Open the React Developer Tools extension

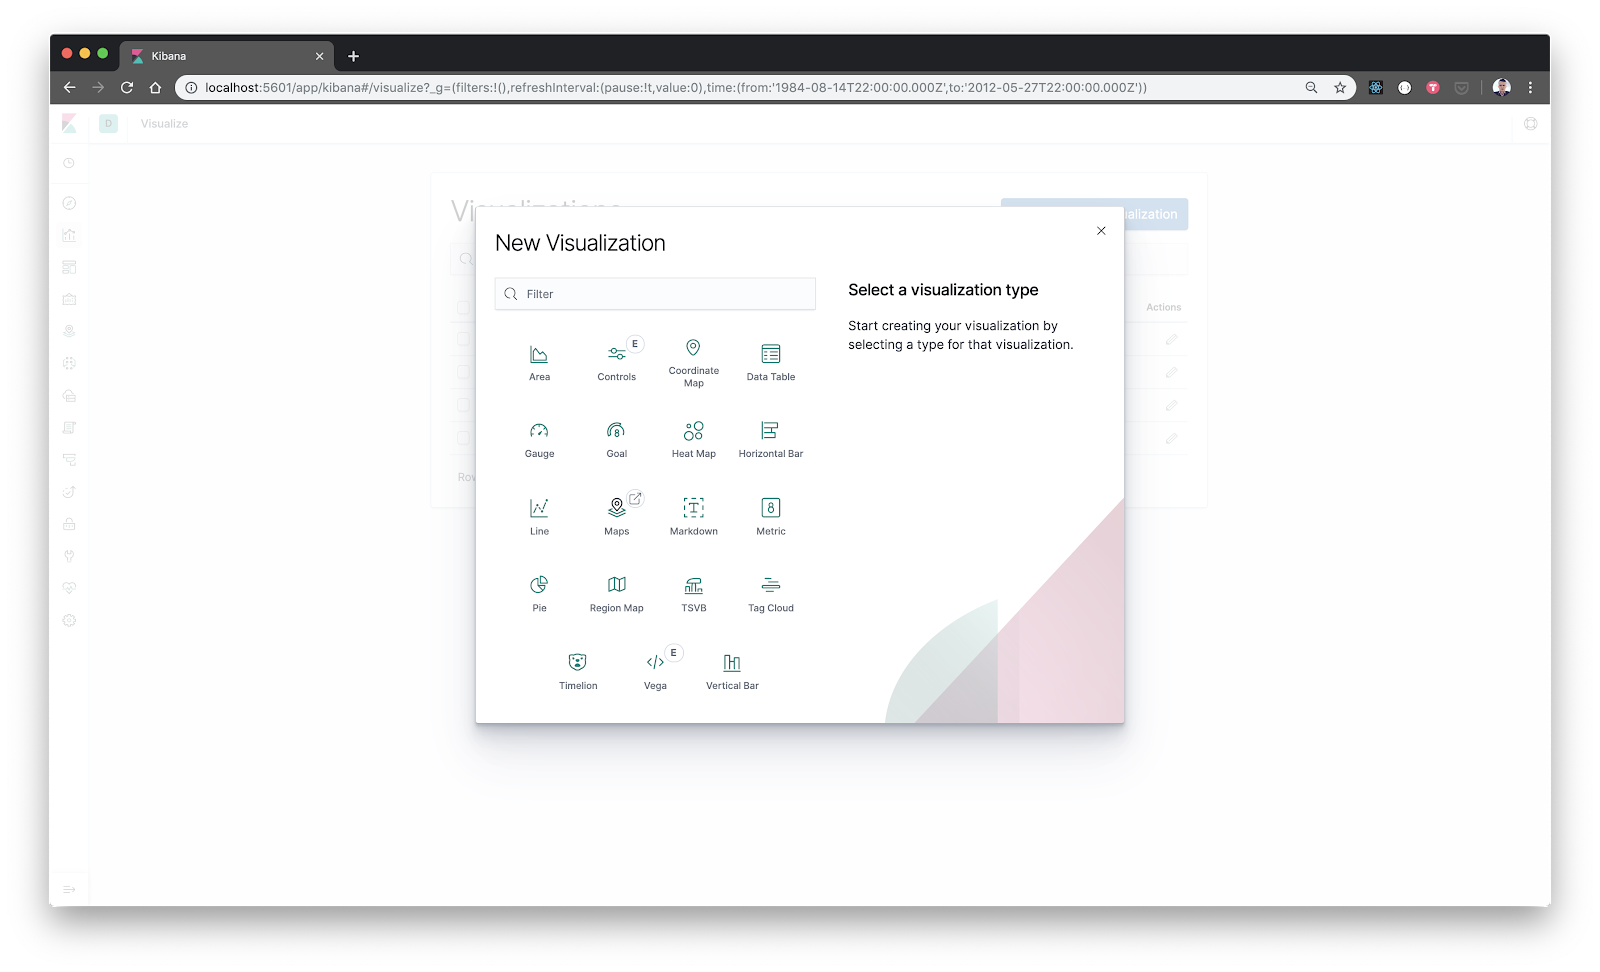pos(1376,87)
